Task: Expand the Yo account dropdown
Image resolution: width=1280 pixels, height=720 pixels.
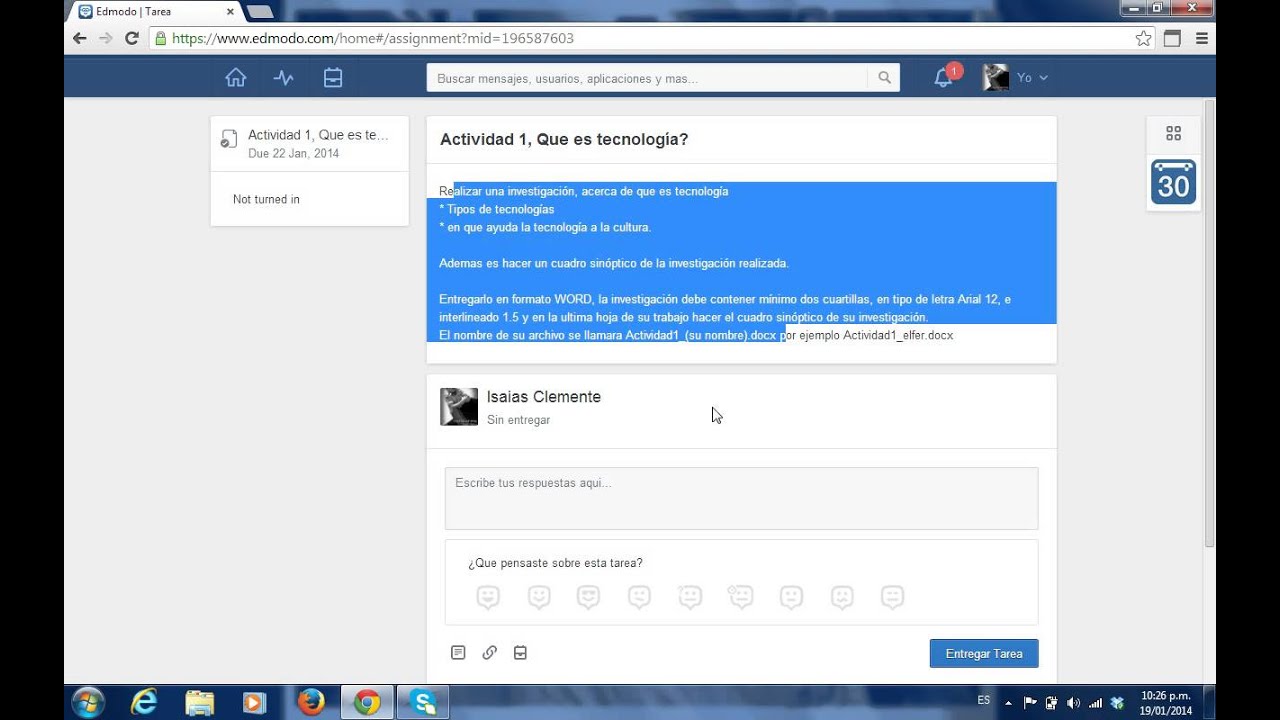Action: point(1032,77)
